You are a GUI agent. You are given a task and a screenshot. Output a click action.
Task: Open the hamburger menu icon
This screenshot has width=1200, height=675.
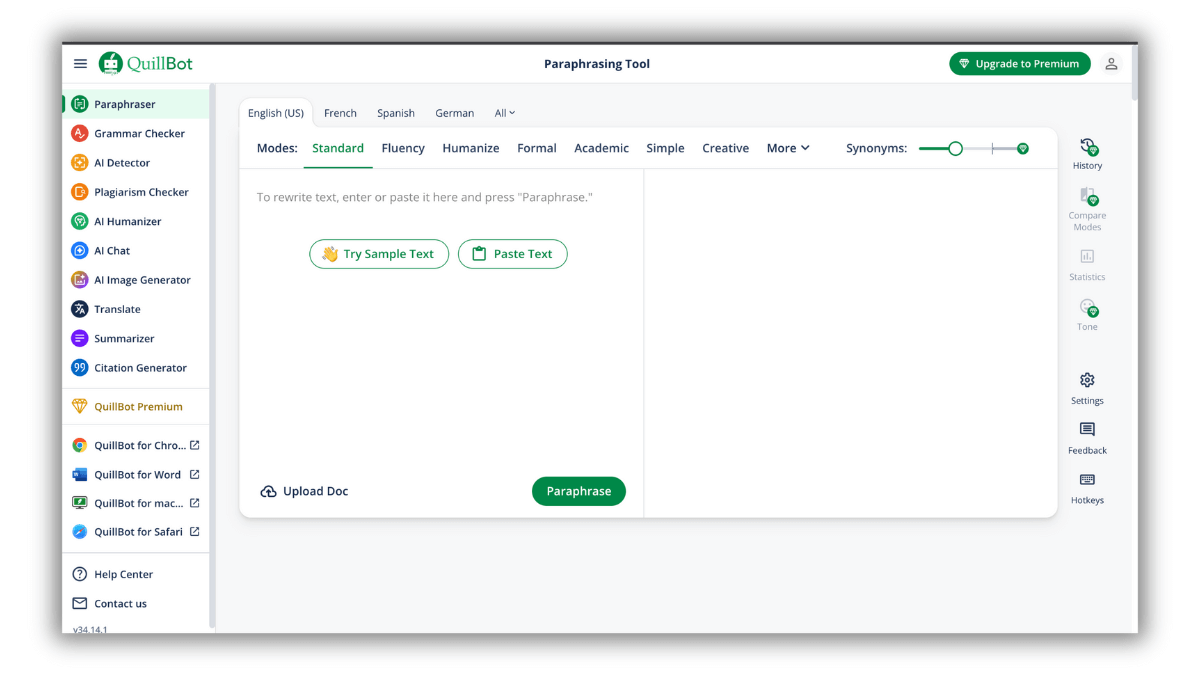tap(80, 64)
